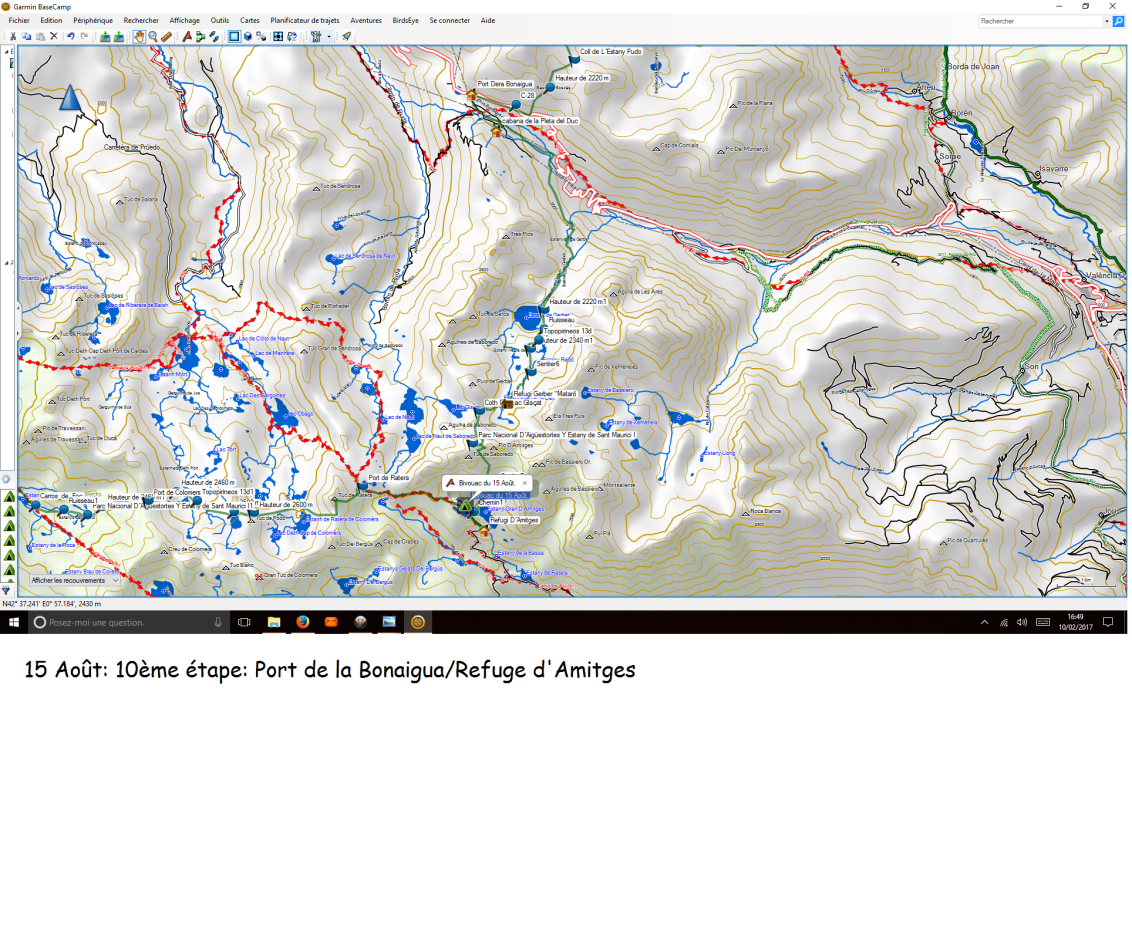
Task: Open the Aide menu
Action: tap(488, 20)
